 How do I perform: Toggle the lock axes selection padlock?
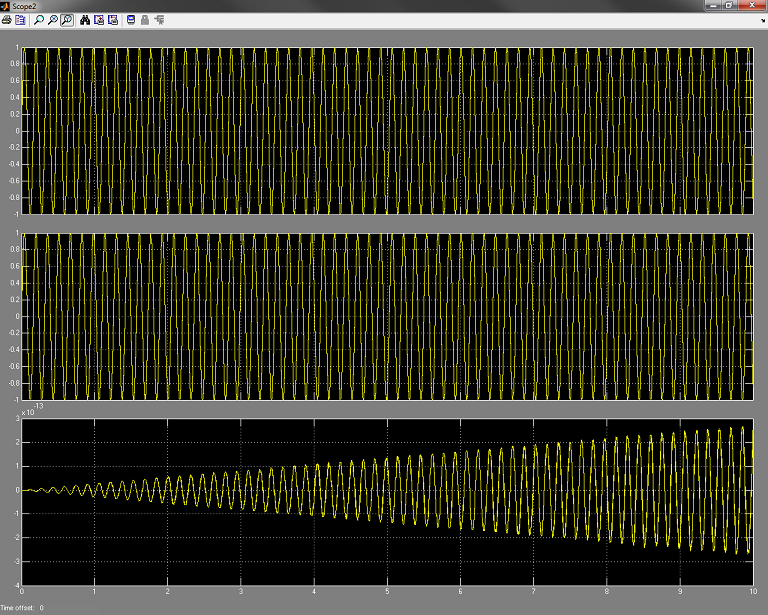pos(145,20)
